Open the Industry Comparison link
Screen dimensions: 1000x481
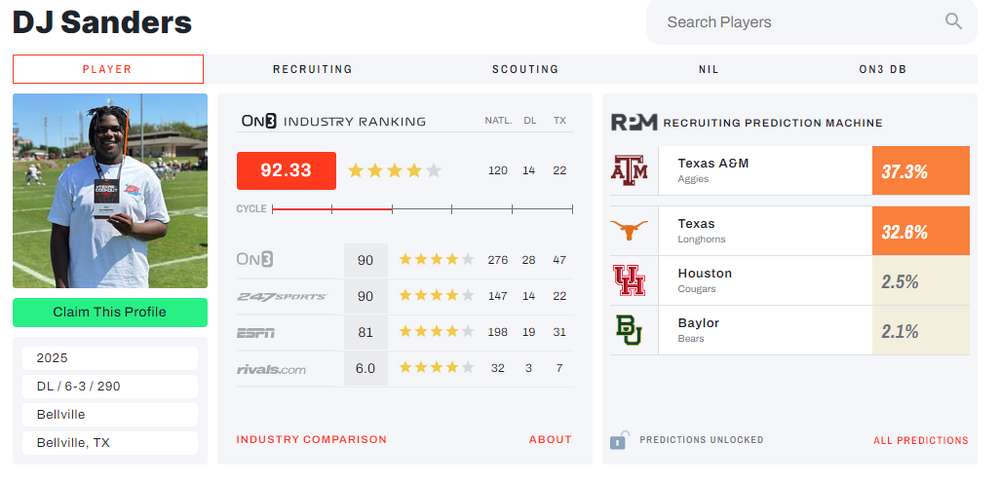point(311,440)
